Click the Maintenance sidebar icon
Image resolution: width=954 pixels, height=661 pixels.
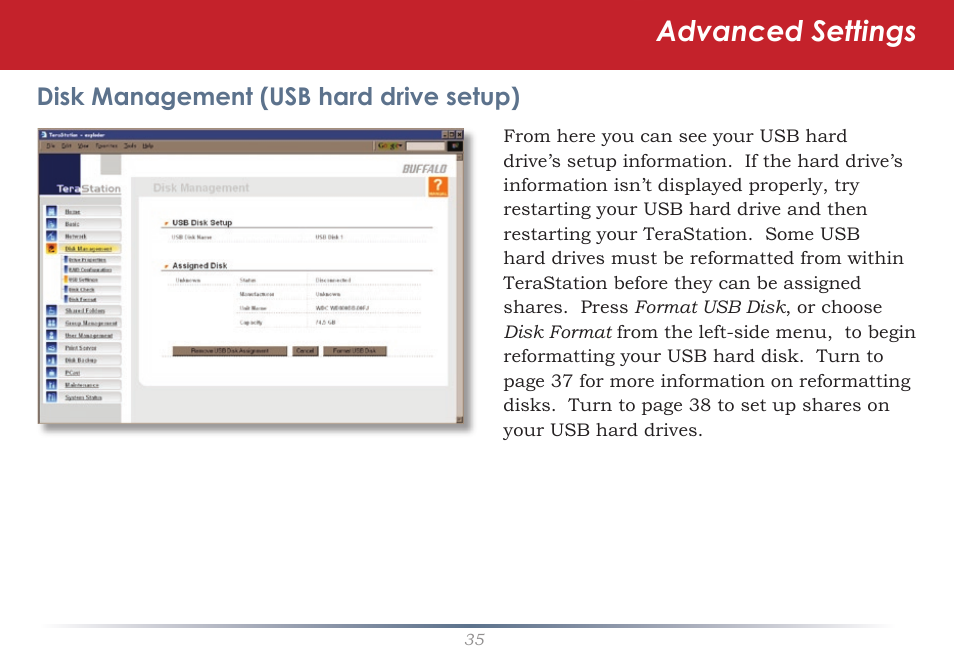coord(52,385)
